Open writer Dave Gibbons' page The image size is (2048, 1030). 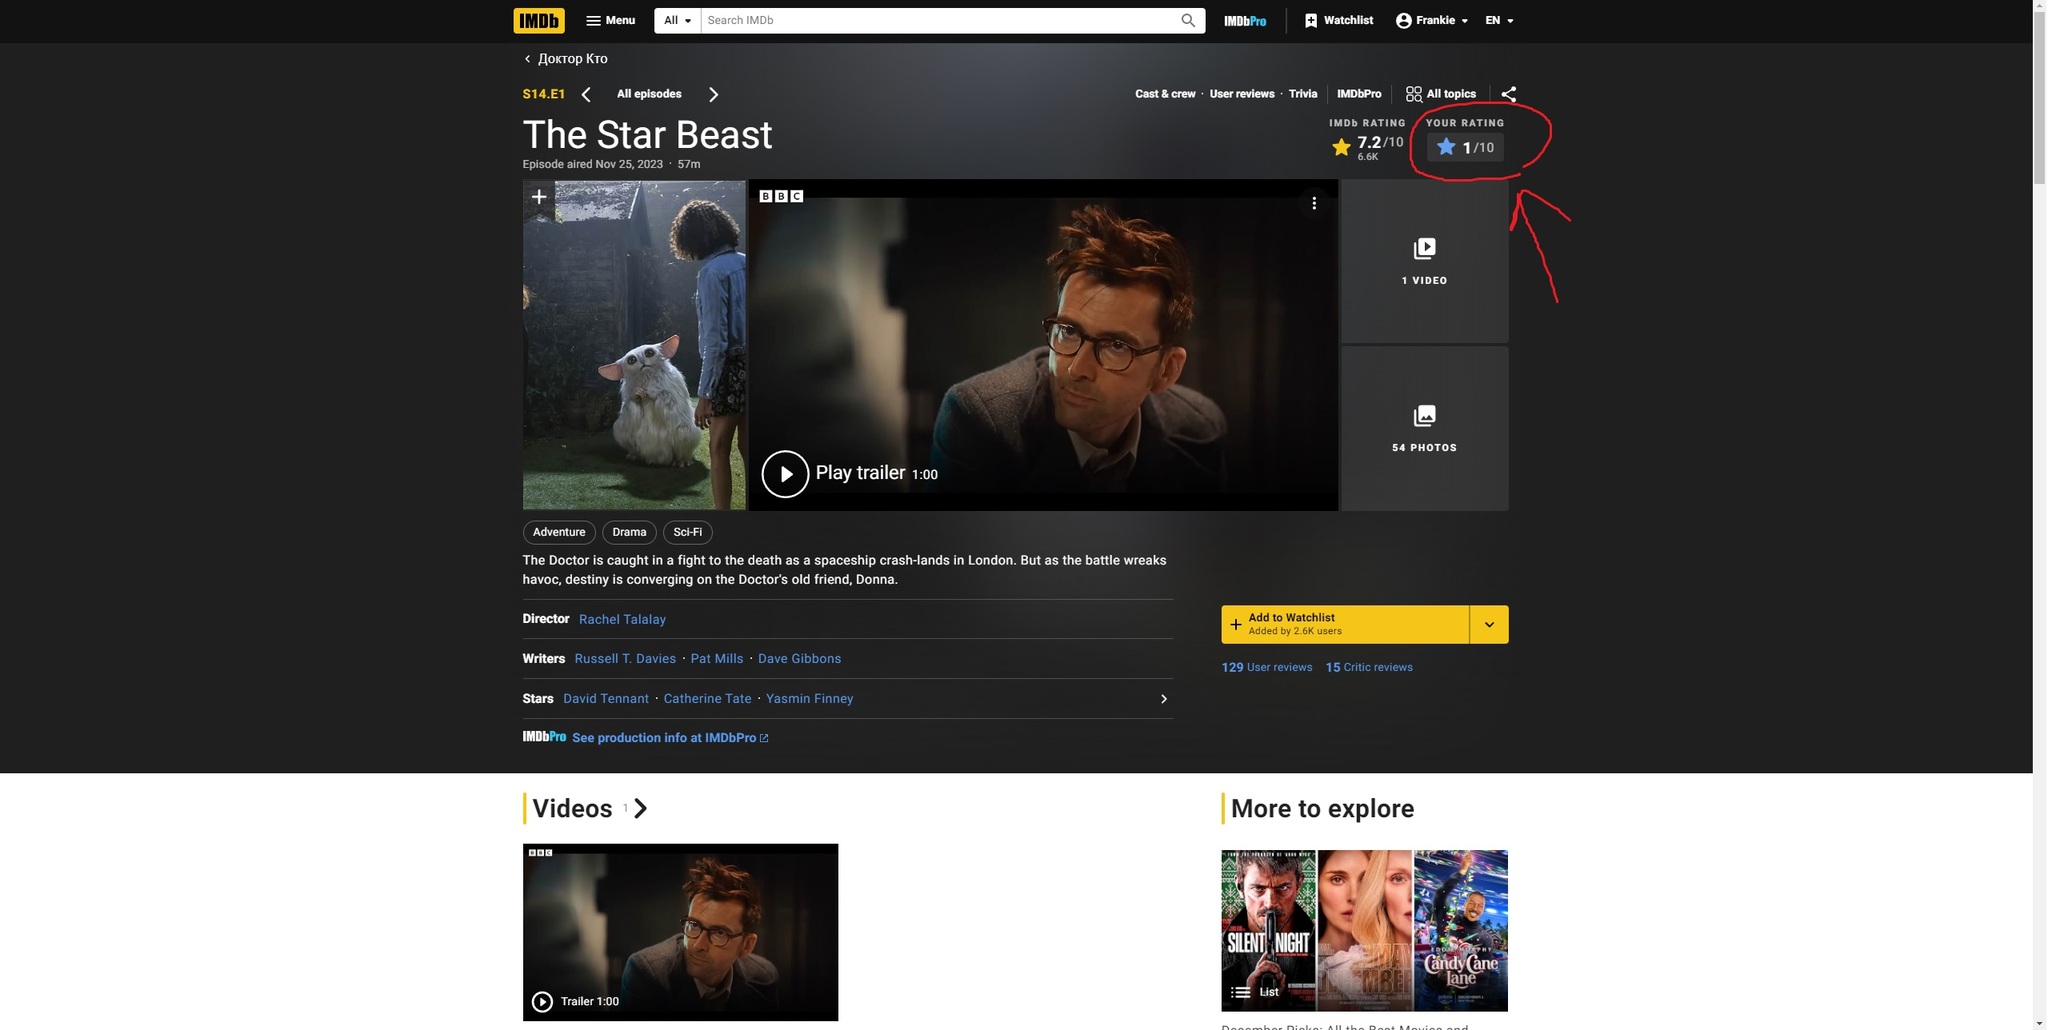799,659
